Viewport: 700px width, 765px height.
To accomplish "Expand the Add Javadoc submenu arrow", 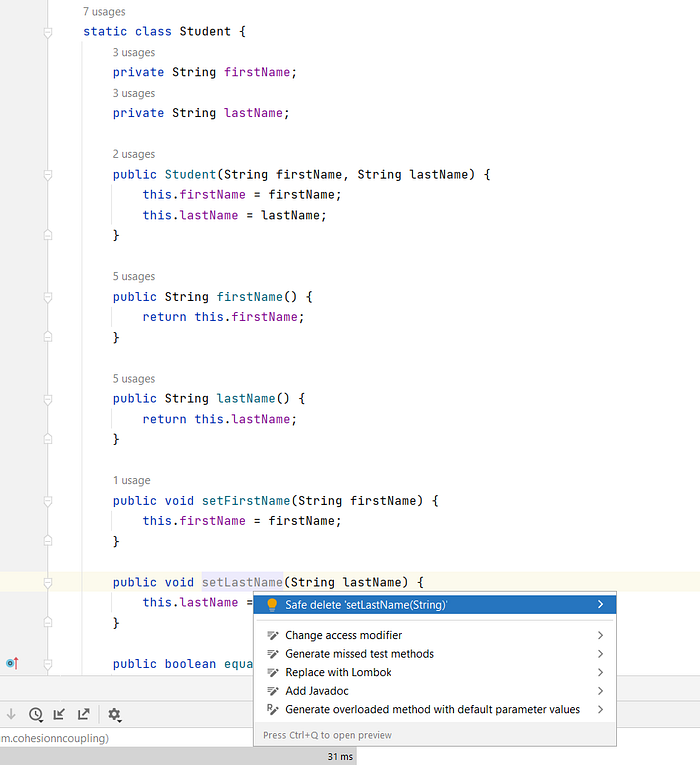I will coord(600,691).
